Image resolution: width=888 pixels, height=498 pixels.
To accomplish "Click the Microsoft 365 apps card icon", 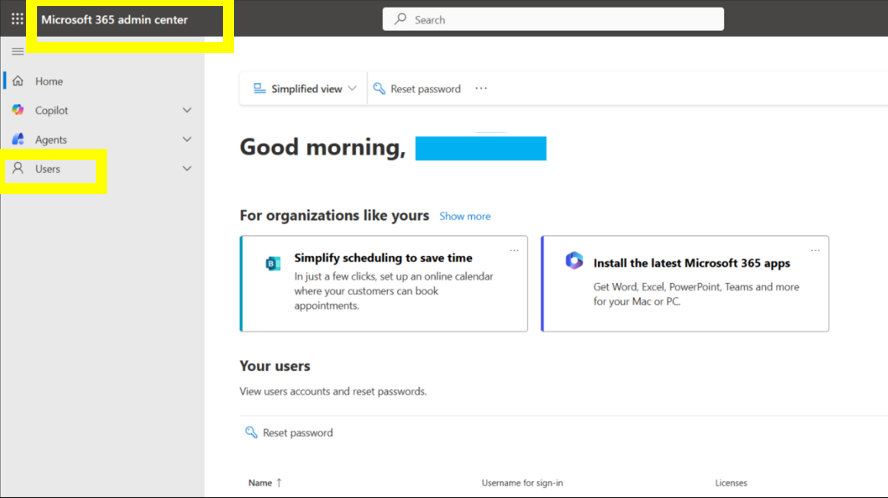I will click(x=574, y=261).
